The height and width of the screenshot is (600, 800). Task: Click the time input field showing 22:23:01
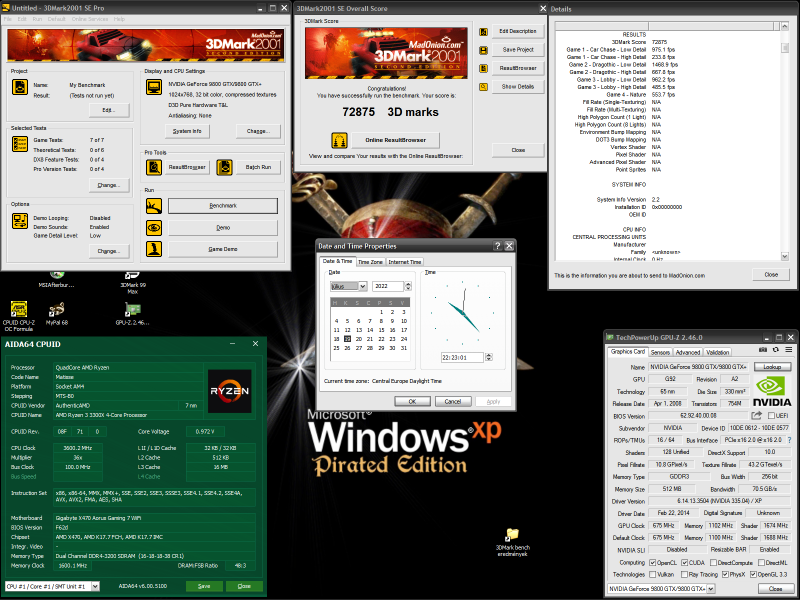pos(462,357)
